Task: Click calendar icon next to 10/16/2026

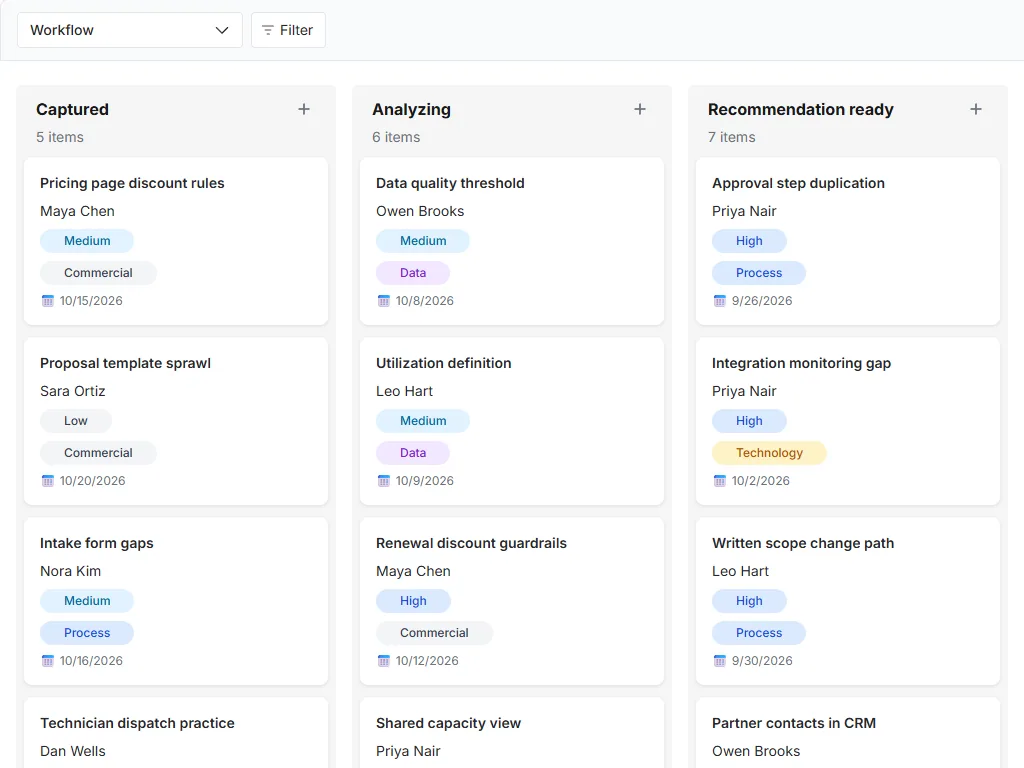Action: [48, 661]
